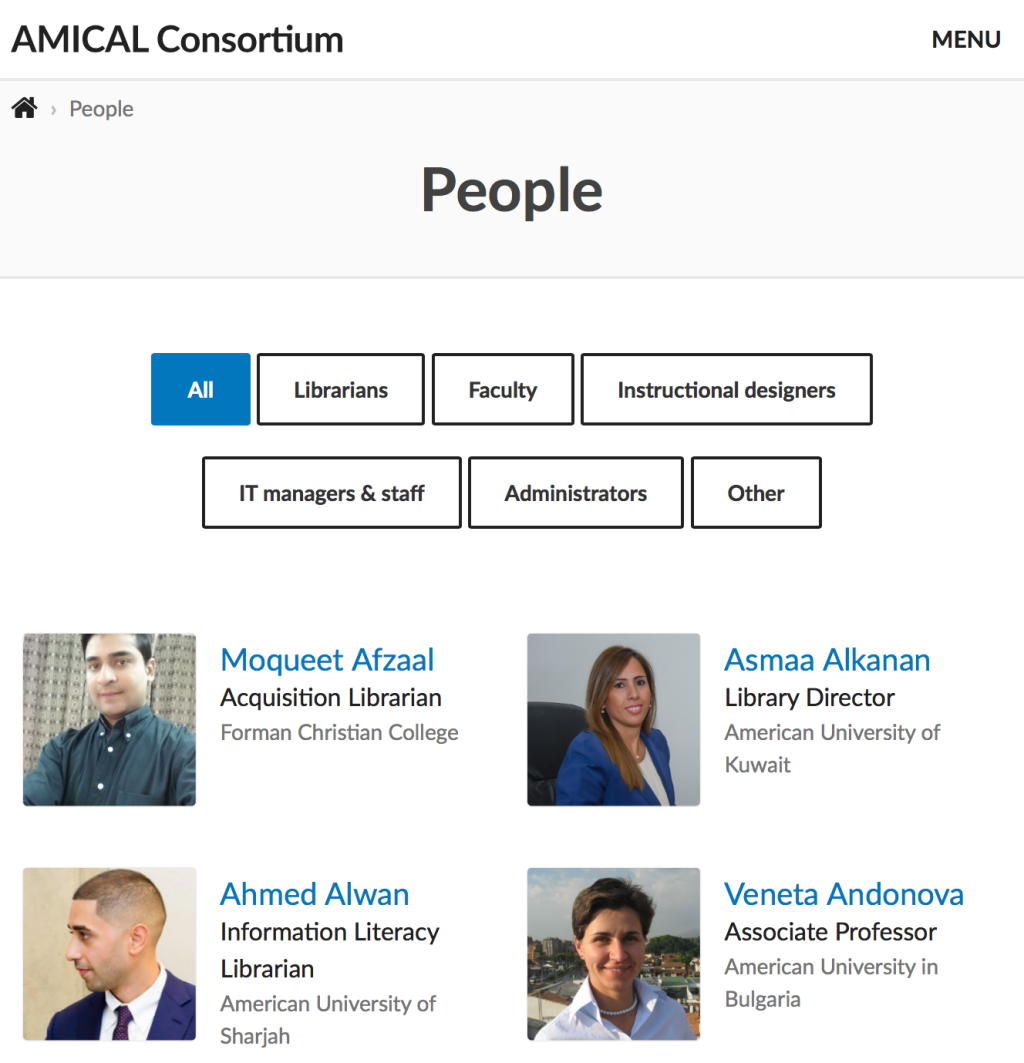Open Asmaa Alkanan's profile link

[827, 660]
